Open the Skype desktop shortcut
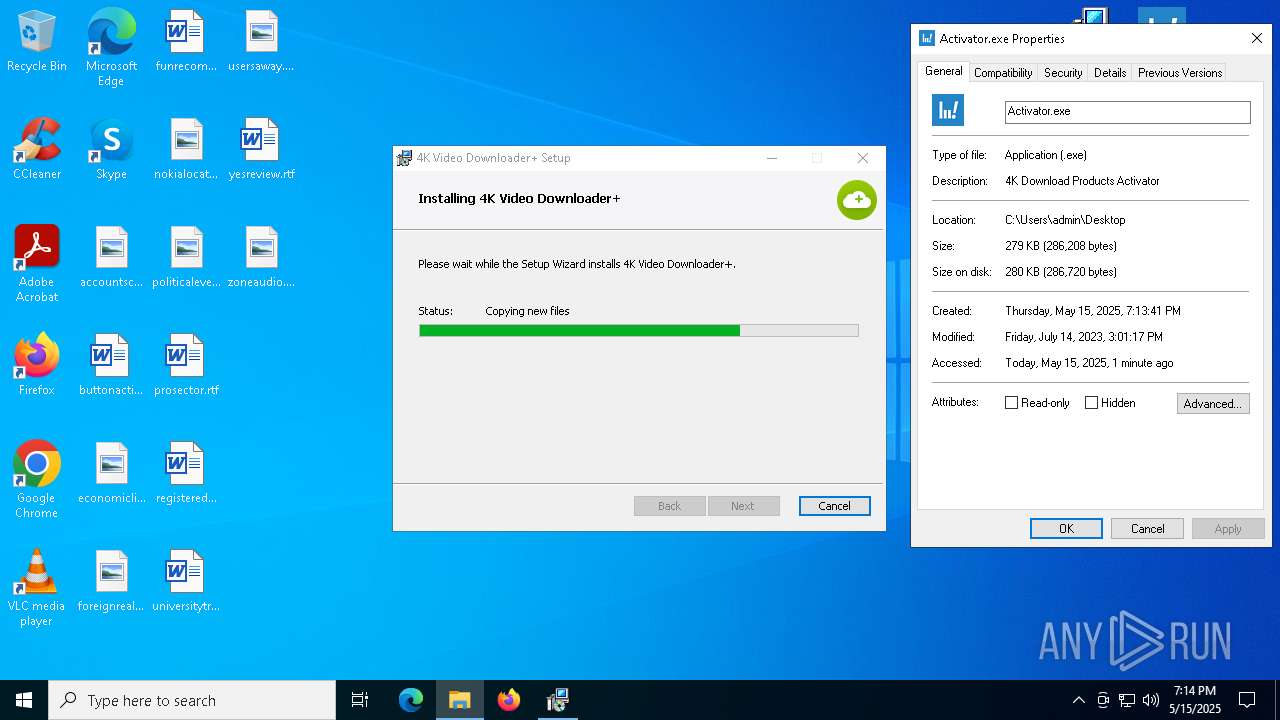Viewport: 1280px width, 720px height. 111,150
